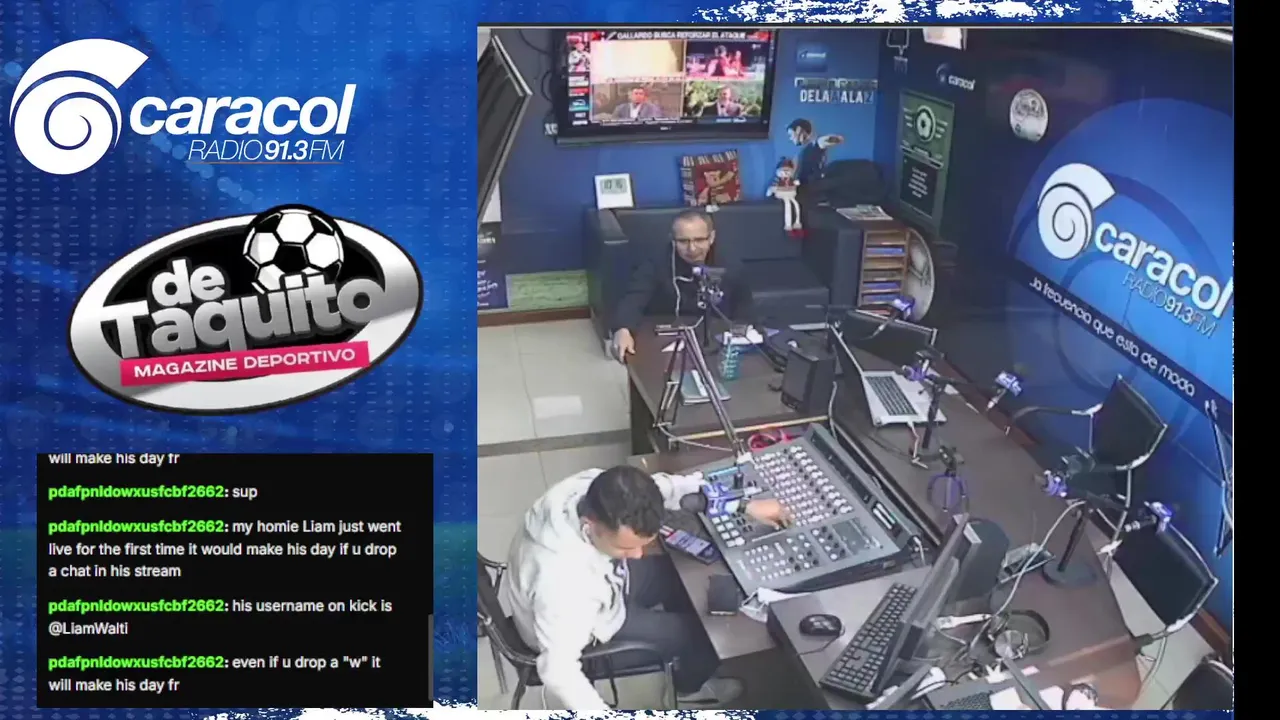Click chat message 'my homie Liam just went live'
1280x720 pixels.
click(x=225, y=548)
